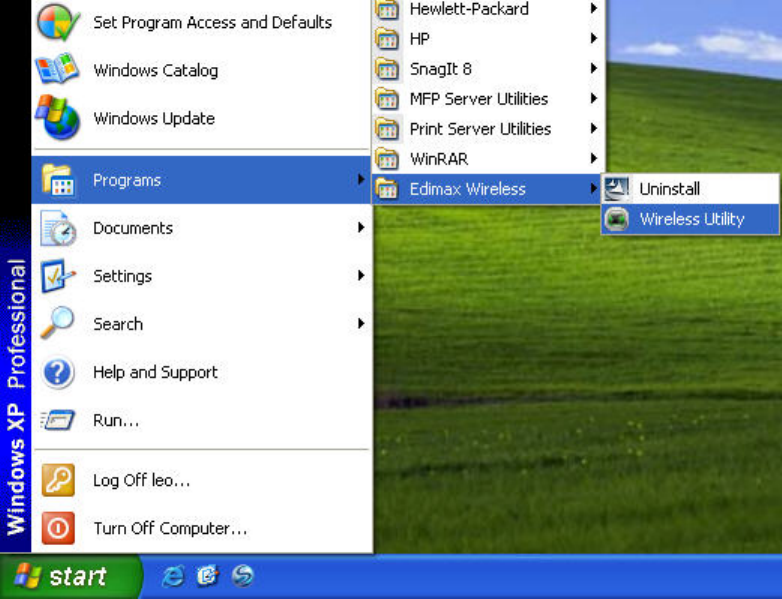Open Windows Catalog menu entry

pos(201,70)
